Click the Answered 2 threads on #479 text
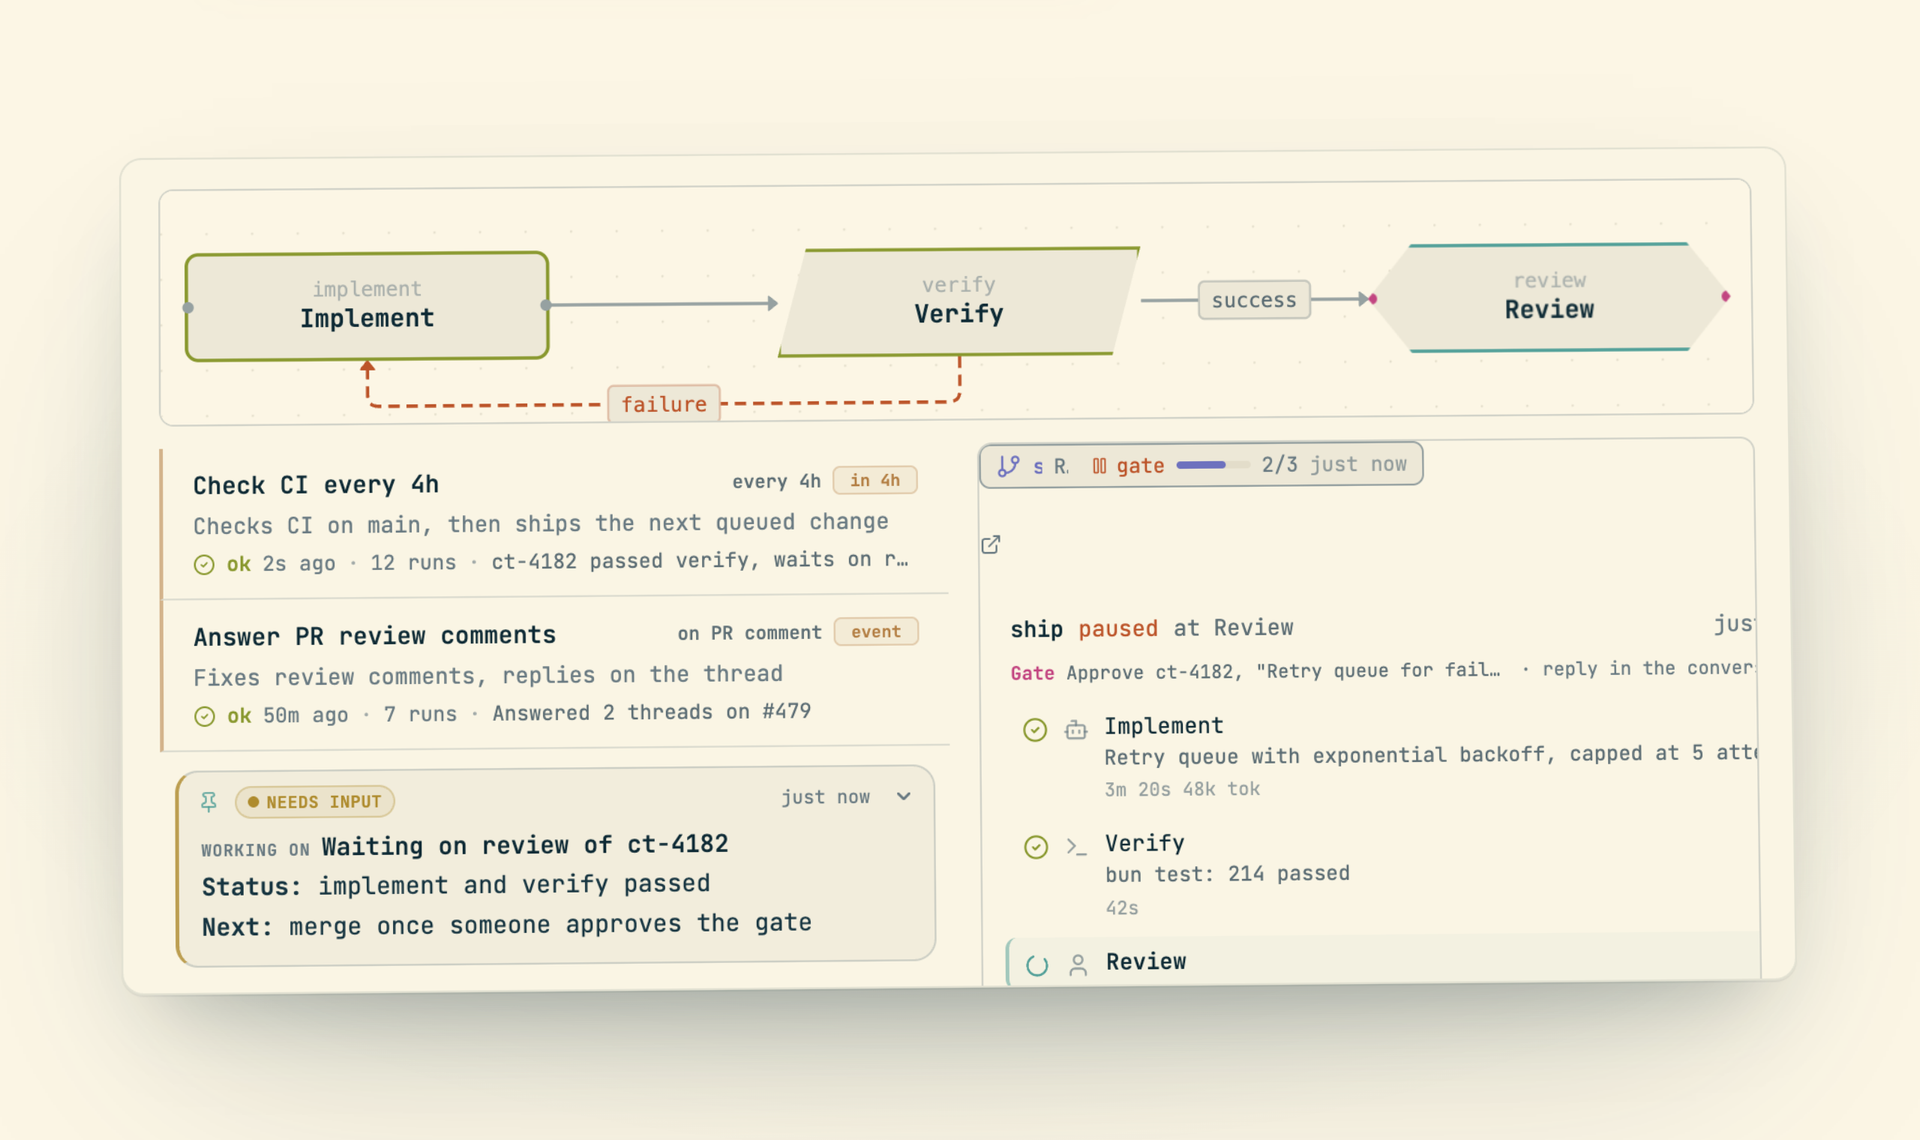 click(x=651, y=713)
